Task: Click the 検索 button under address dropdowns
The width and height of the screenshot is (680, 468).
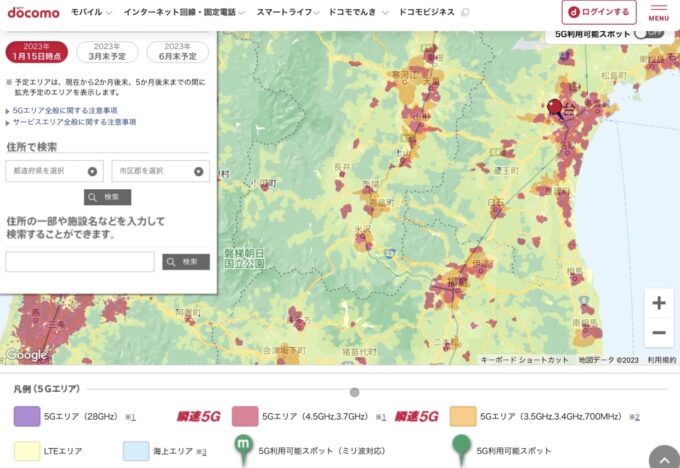Action: pyautogui.click(x=108, y=197)
